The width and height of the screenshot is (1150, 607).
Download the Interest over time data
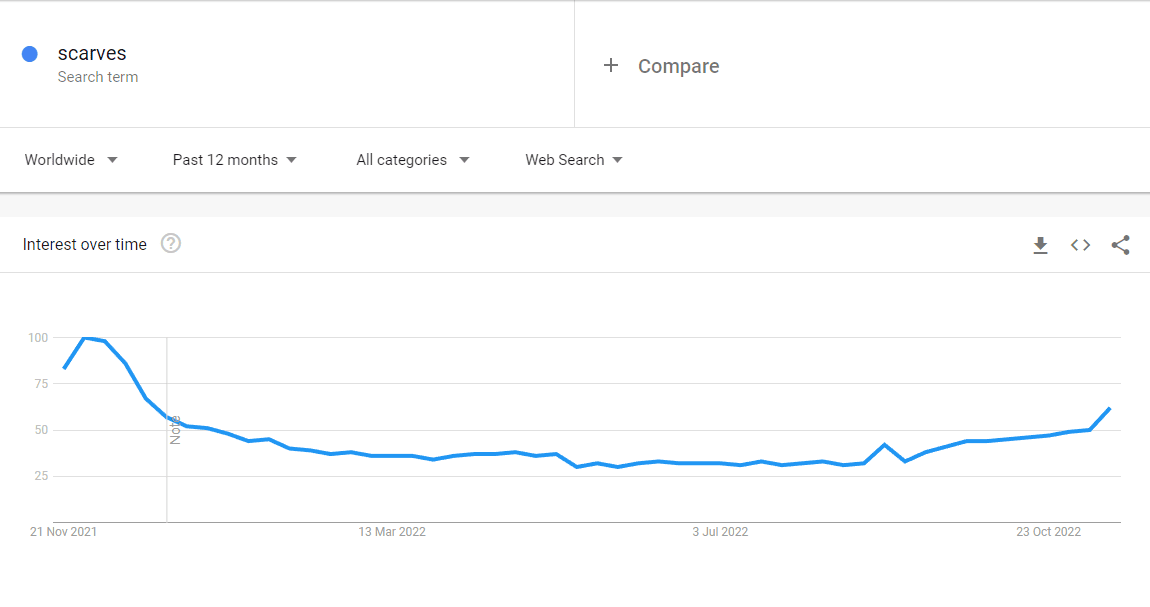[1040, 245]
